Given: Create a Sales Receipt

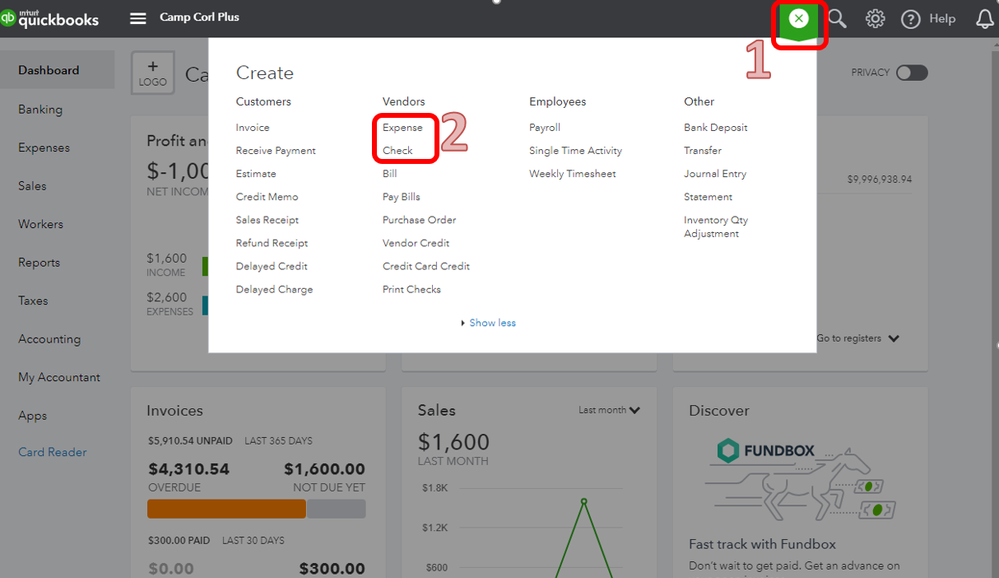Looking at the screenshot, I should click(x=267, y=220).
